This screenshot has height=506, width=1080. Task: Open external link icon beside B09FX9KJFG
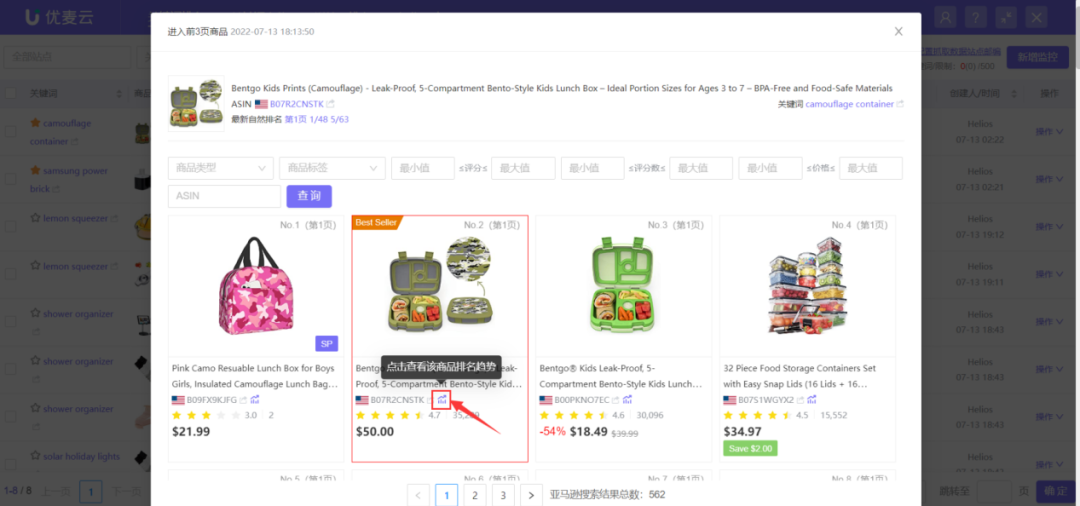[243, 400]
